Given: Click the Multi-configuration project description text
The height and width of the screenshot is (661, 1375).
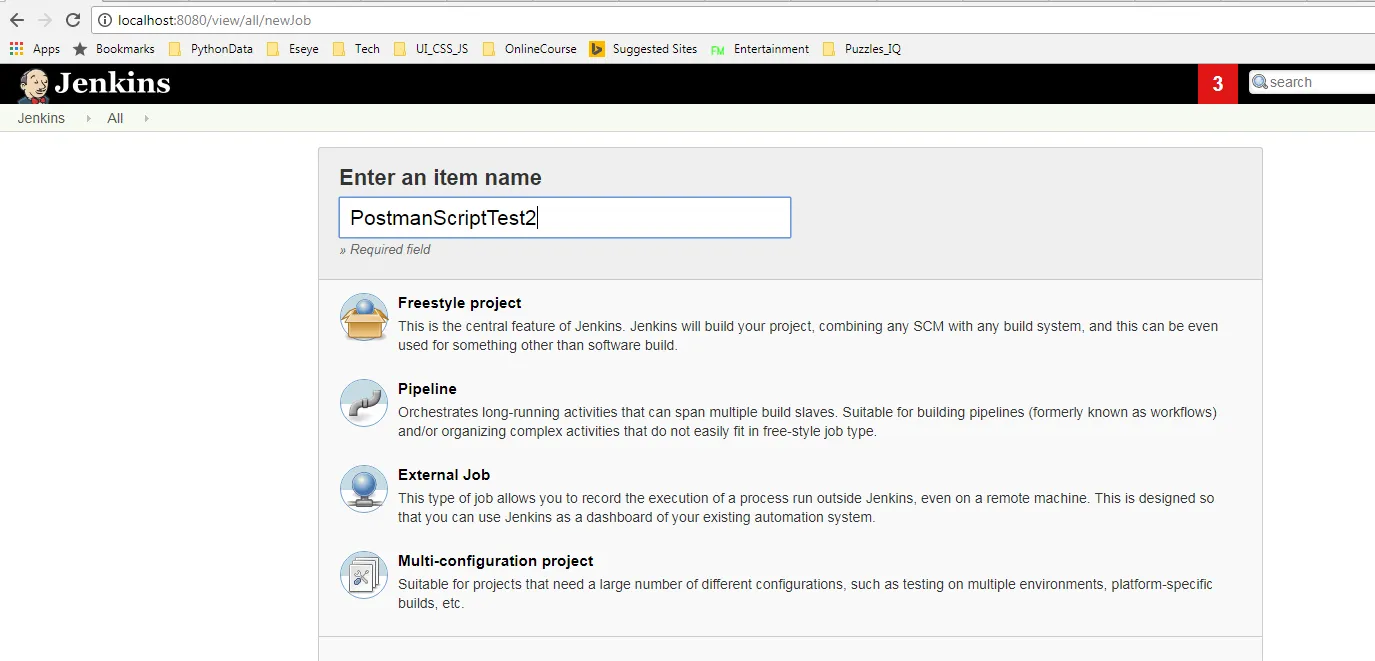Looking at the screenshot, I should [x=805, y=594].
